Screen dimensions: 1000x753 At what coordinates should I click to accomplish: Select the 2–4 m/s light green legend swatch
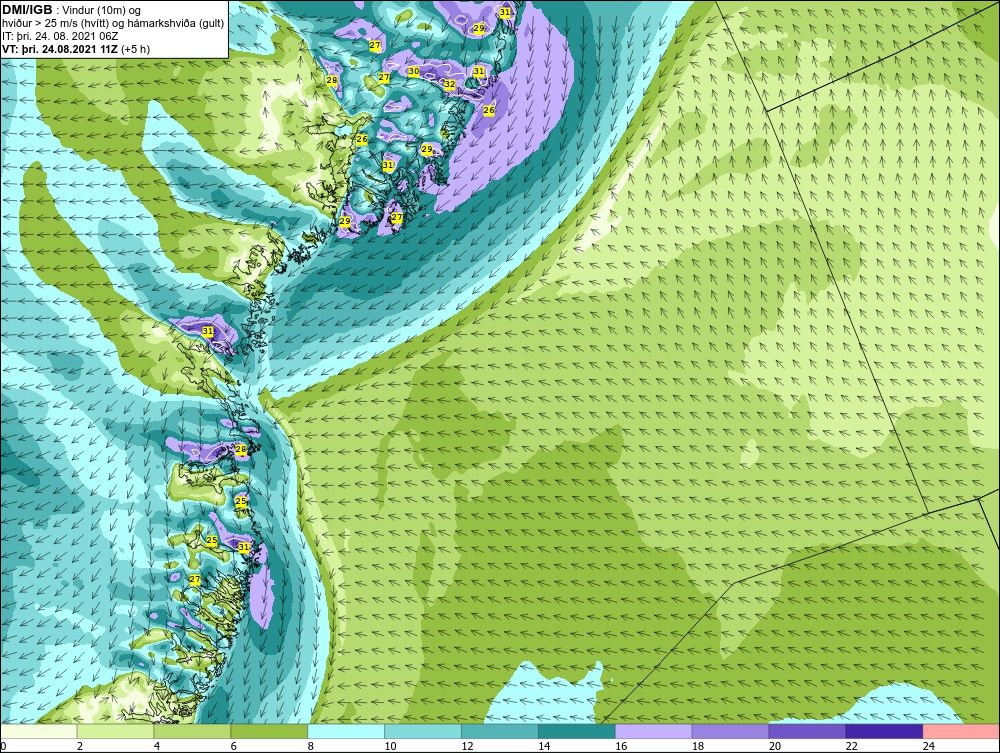115,731
